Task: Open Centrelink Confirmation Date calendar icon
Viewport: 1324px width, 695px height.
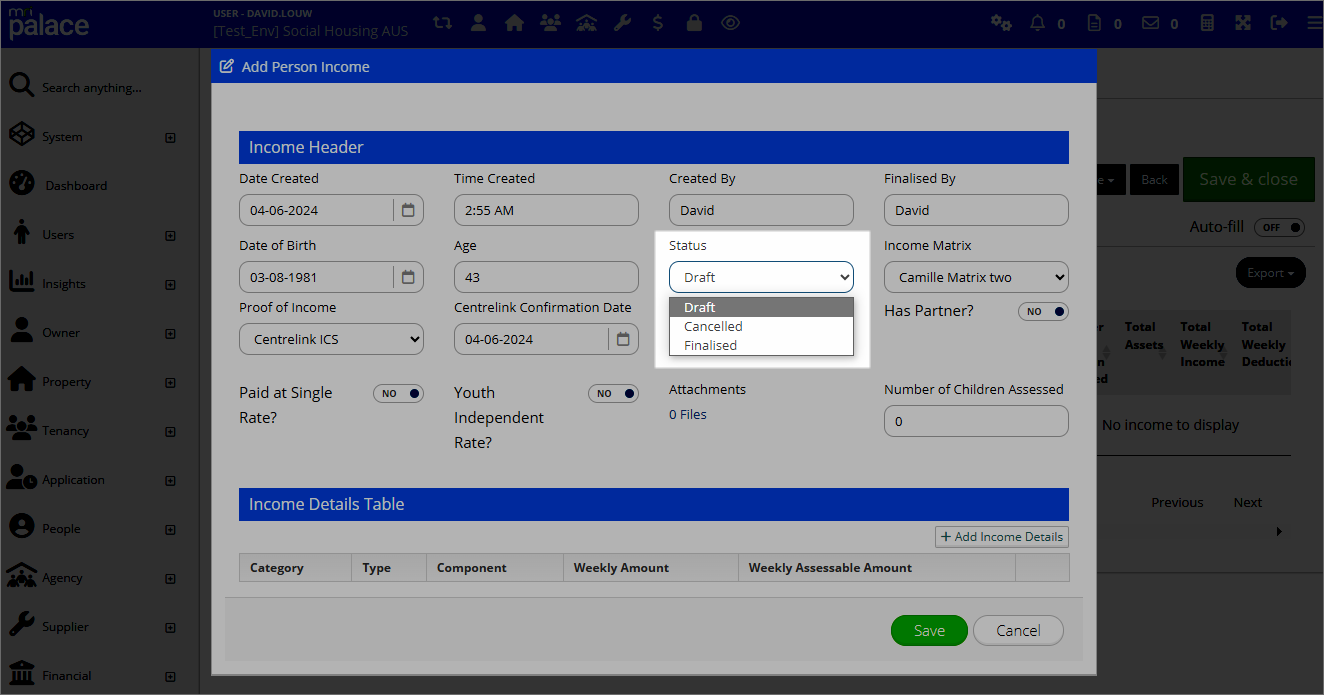Action: tap(623, 339)
